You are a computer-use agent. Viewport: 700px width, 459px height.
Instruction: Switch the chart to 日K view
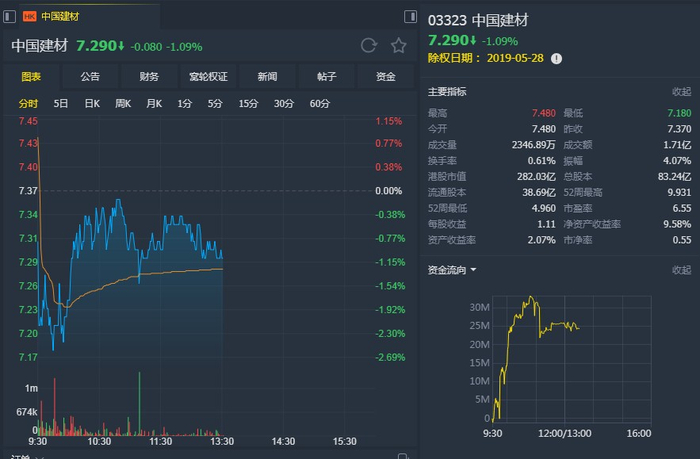point(92,104)
